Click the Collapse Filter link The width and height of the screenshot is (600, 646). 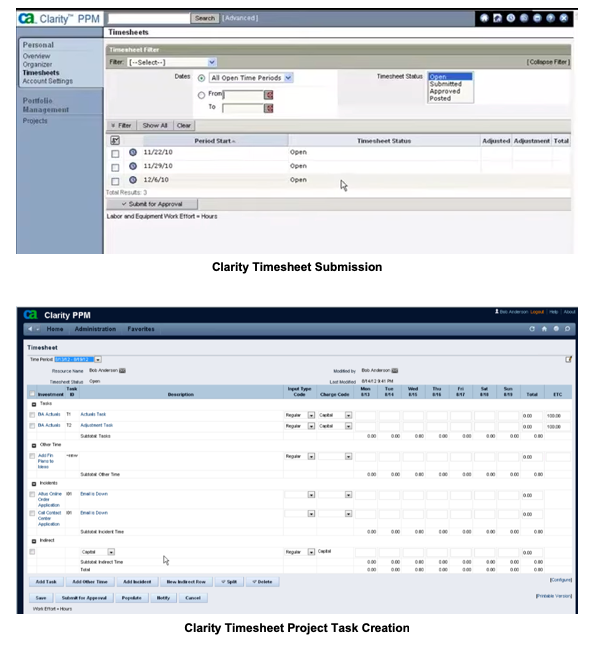pyautogui.click(x=548, y=62)
